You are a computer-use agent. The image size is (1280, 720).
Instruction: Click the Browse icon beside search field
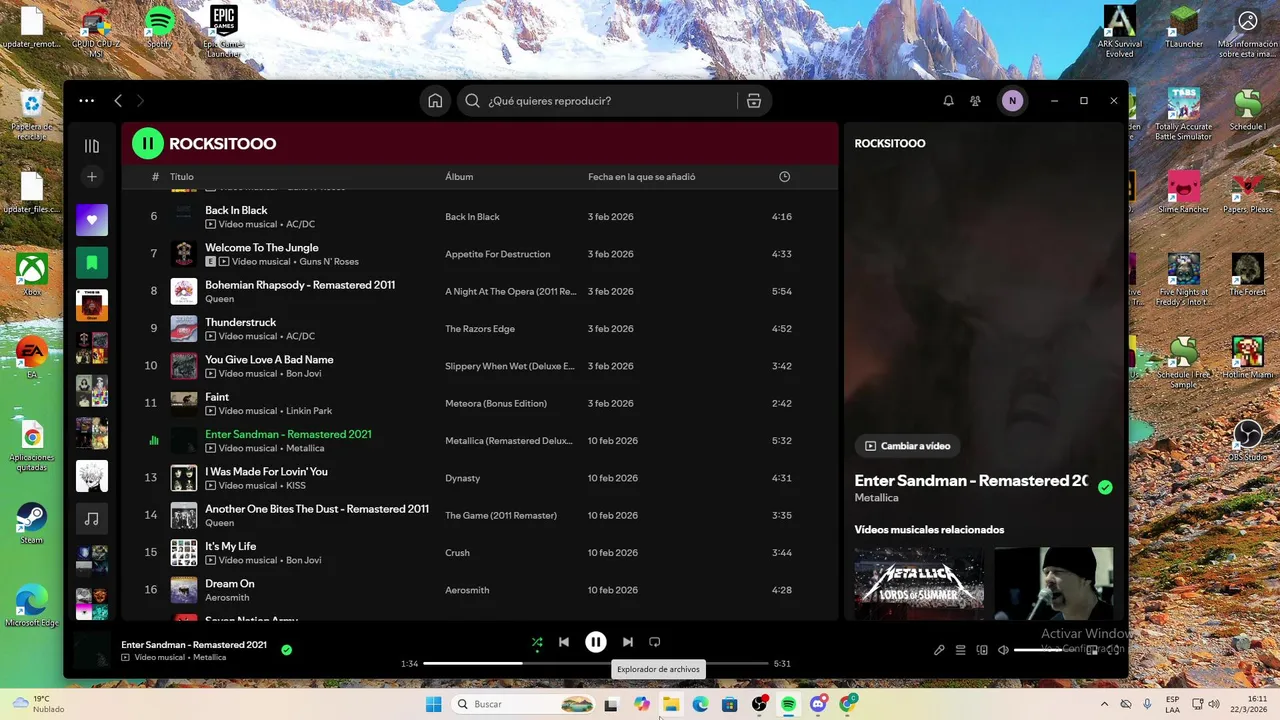[x=754, y=101]
